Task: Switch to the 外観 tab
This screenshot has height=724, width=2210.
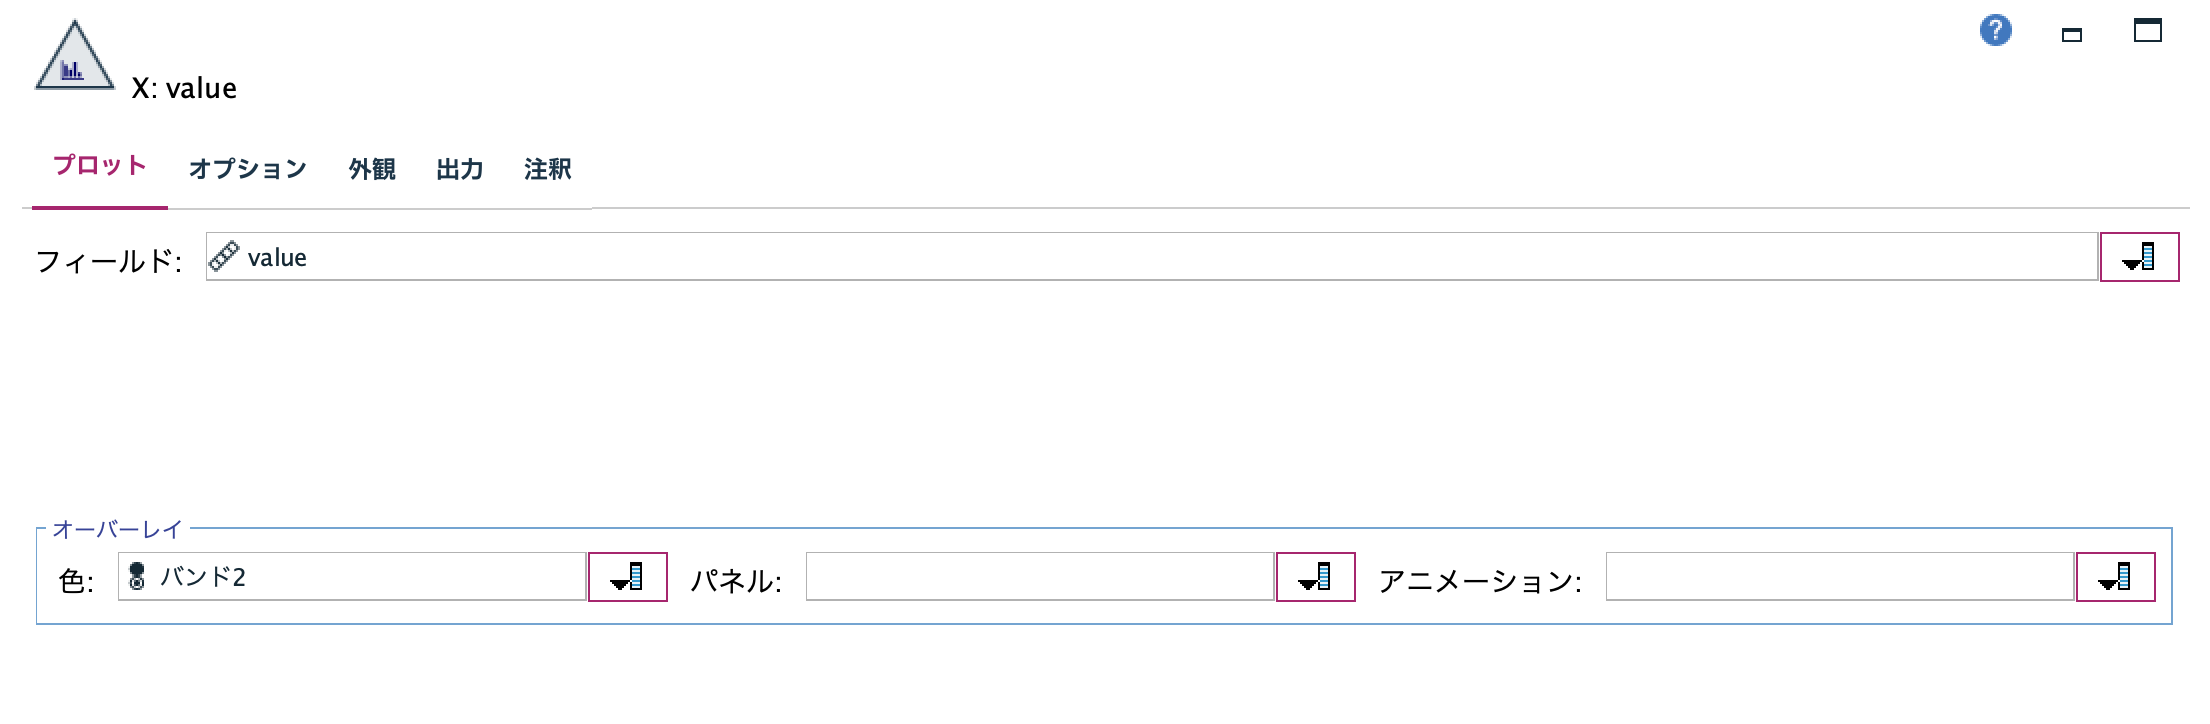Action: (x=370, y=169)
